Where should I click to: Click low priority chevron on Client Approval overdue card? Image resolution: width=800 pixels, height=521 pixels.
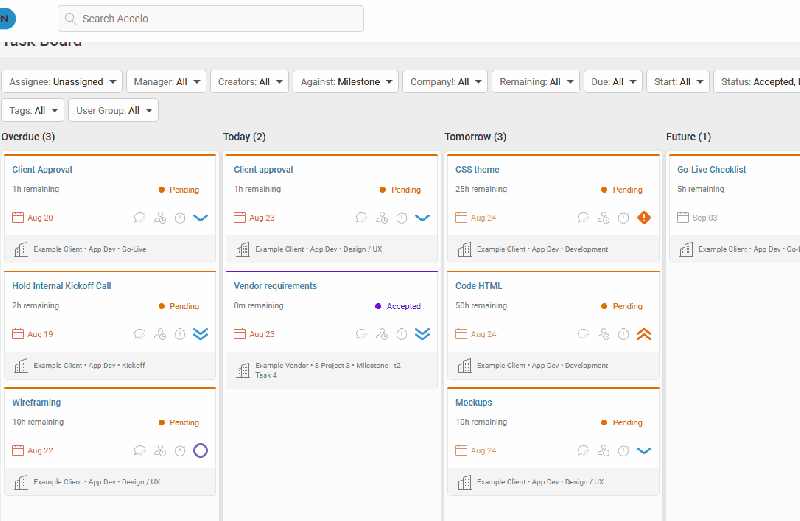(201, 218)
